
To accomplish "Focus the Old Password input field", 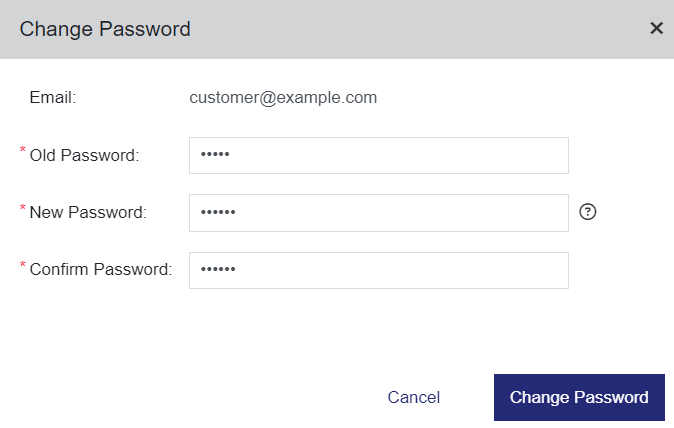I will 379,156.
